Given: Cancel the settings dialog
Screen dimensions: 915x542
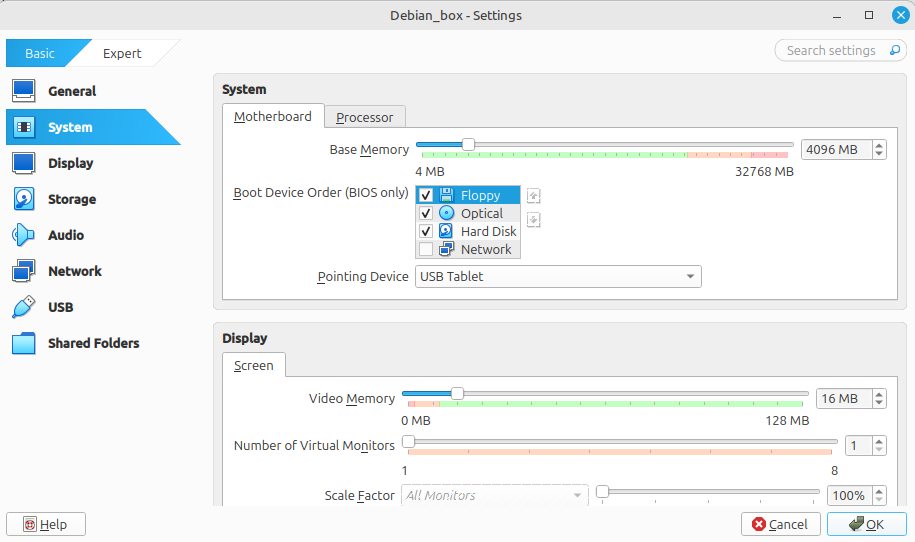Looking at the screenshot, I should 781,524.
